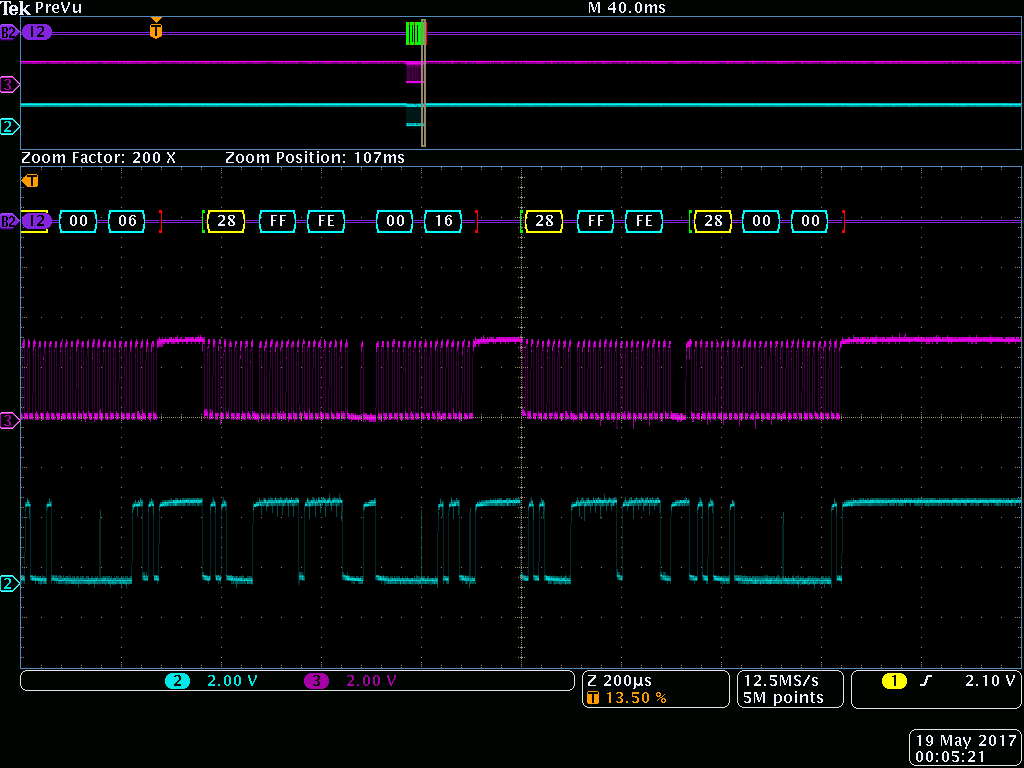Click the second yellow 28 address packet
The height and width of the screenshot is (768, 1024).
544,221
